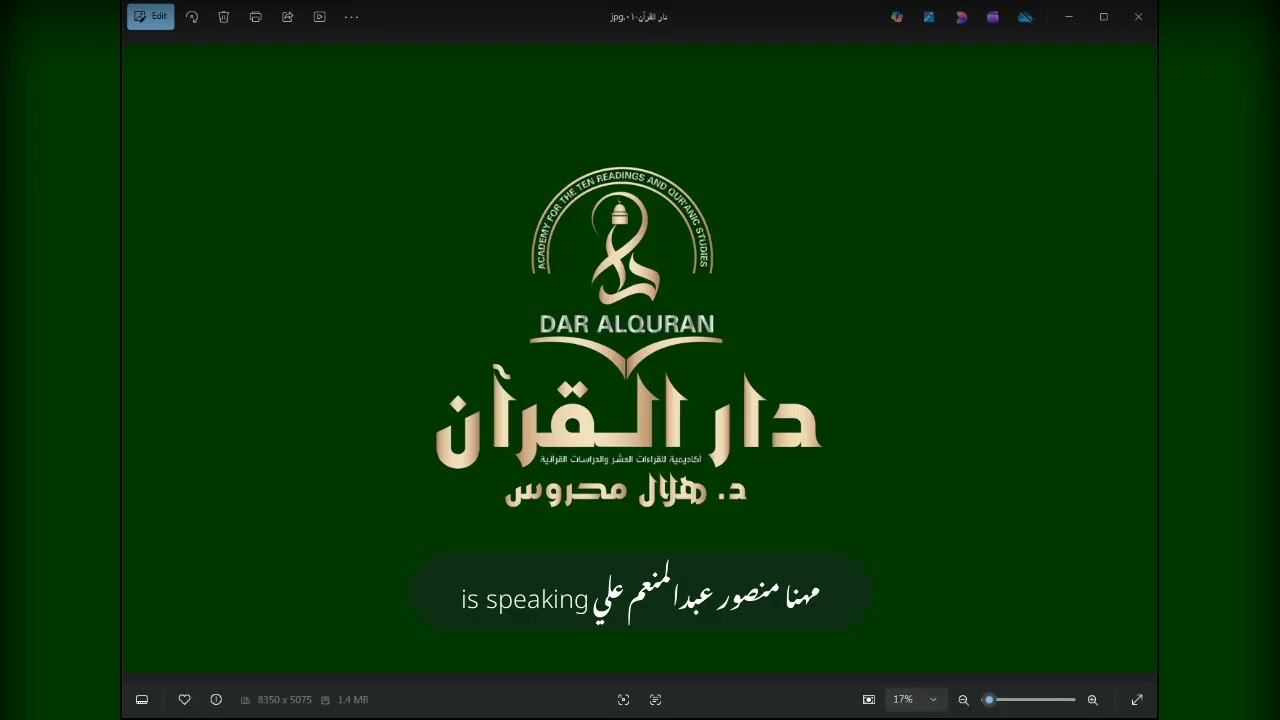Click the zoom slider handle
This screenshot has height=720, width=1280.
click(989, 700)
